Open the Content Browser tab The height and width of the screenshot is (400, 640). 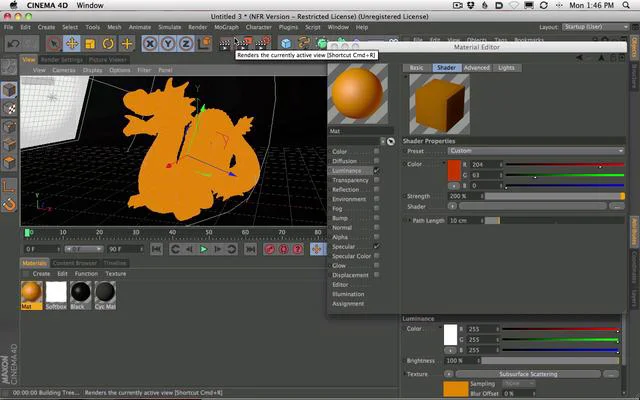(x=75, y=263)
